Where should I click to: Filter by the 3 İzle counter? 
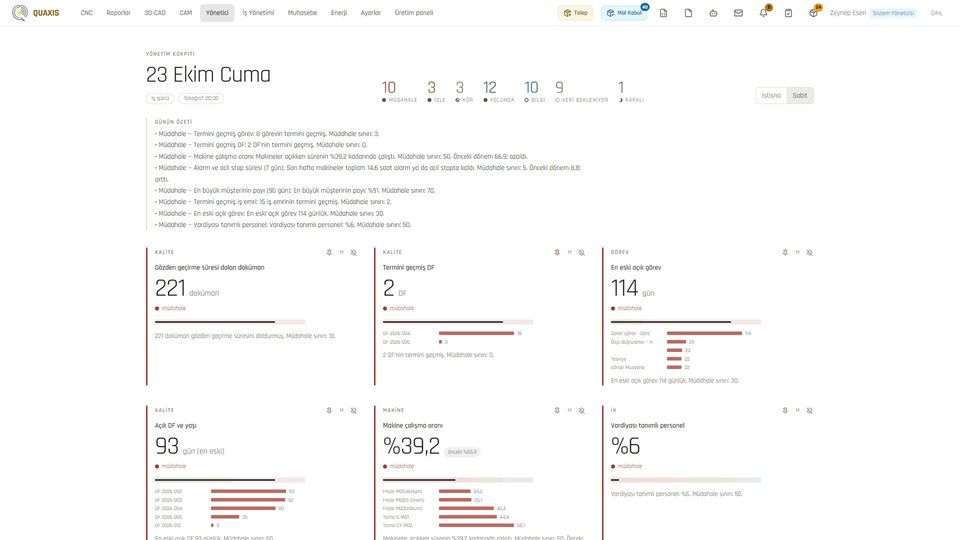tap(436, 92)
